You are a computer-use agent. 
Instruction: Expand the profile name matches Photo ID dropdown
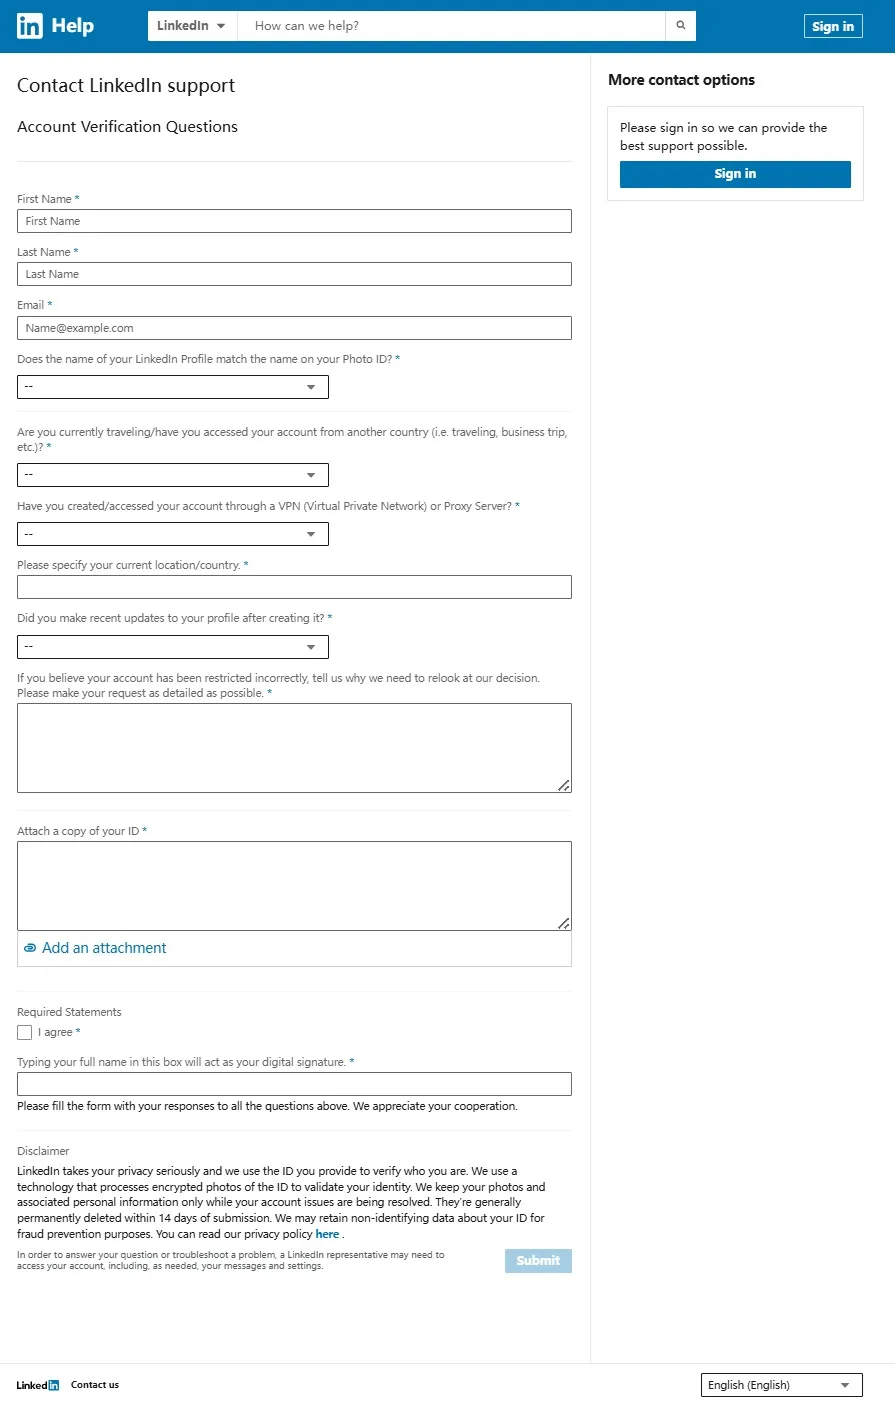(173, 386)
